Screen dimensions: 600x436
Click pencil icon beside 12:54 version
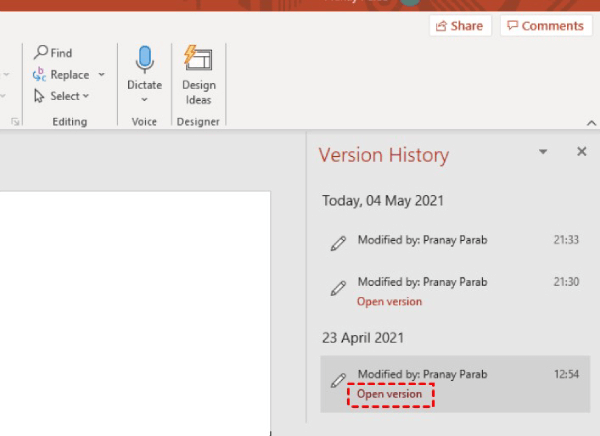pyautogui.click(x=338, y=380)
